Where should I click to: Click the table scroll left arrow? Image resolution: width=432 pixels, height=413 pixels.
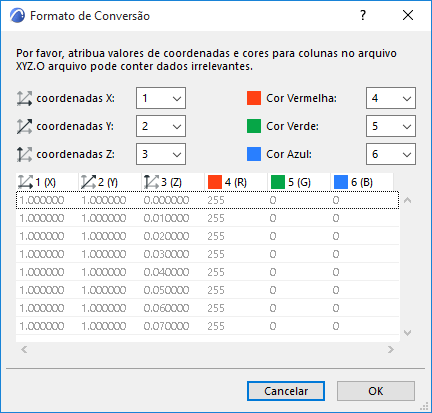[24, 349]
